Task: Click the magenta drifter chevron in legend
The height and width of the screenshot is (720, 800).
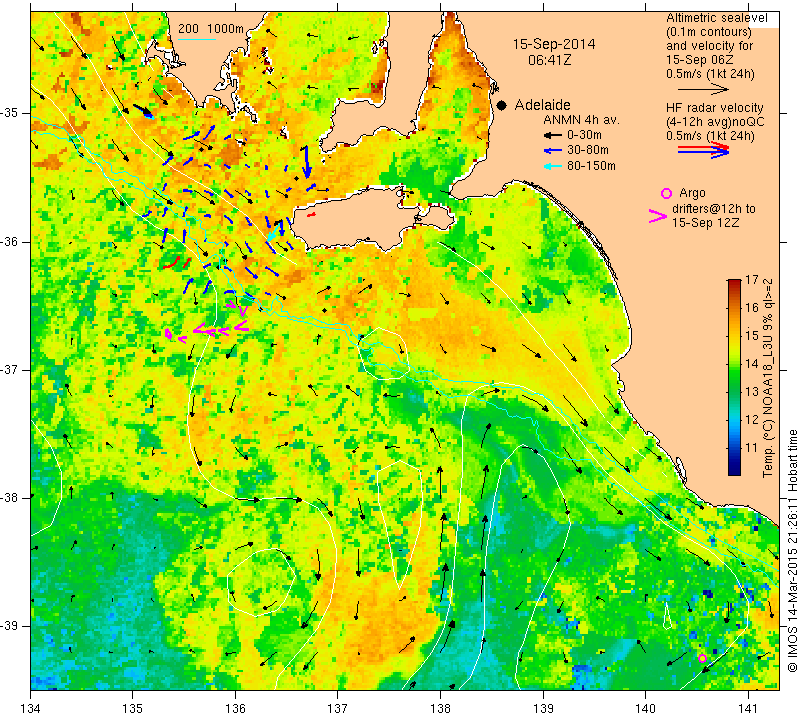Action: tap(658, 216)
